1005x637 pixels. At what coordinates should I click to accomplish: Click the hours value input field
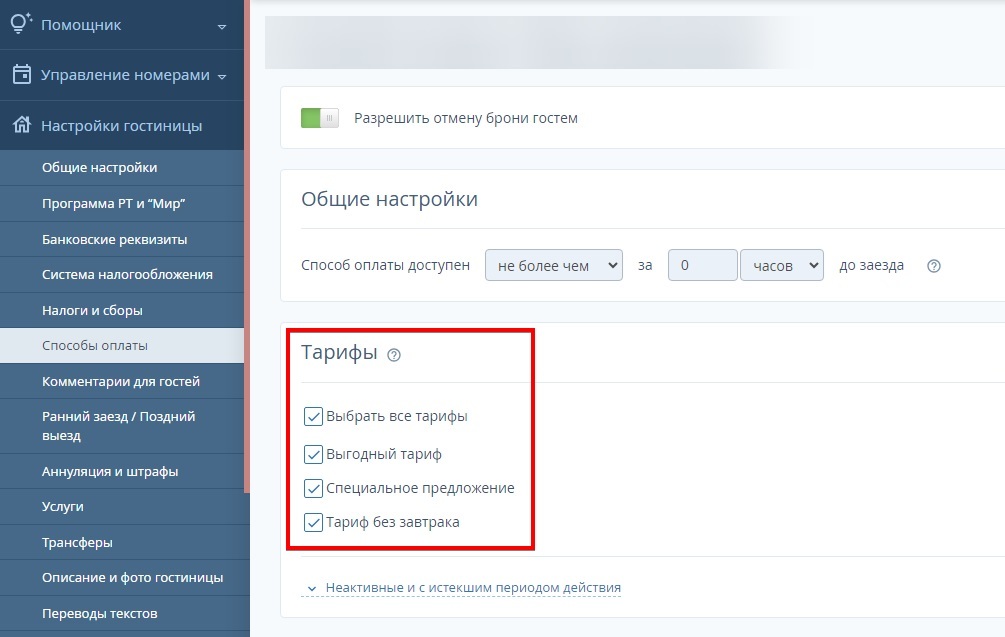tap(702, 265)
